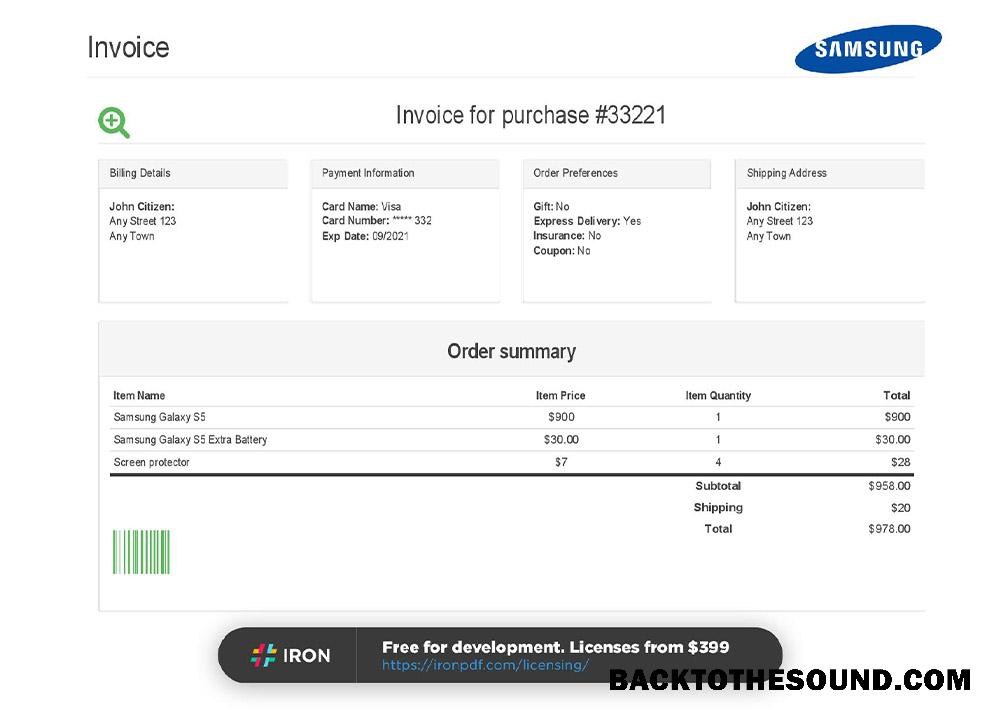The width and height of the screenshot is (1000, 720).
Task: Click the Total column header
Action: click(x=897, y=395)
